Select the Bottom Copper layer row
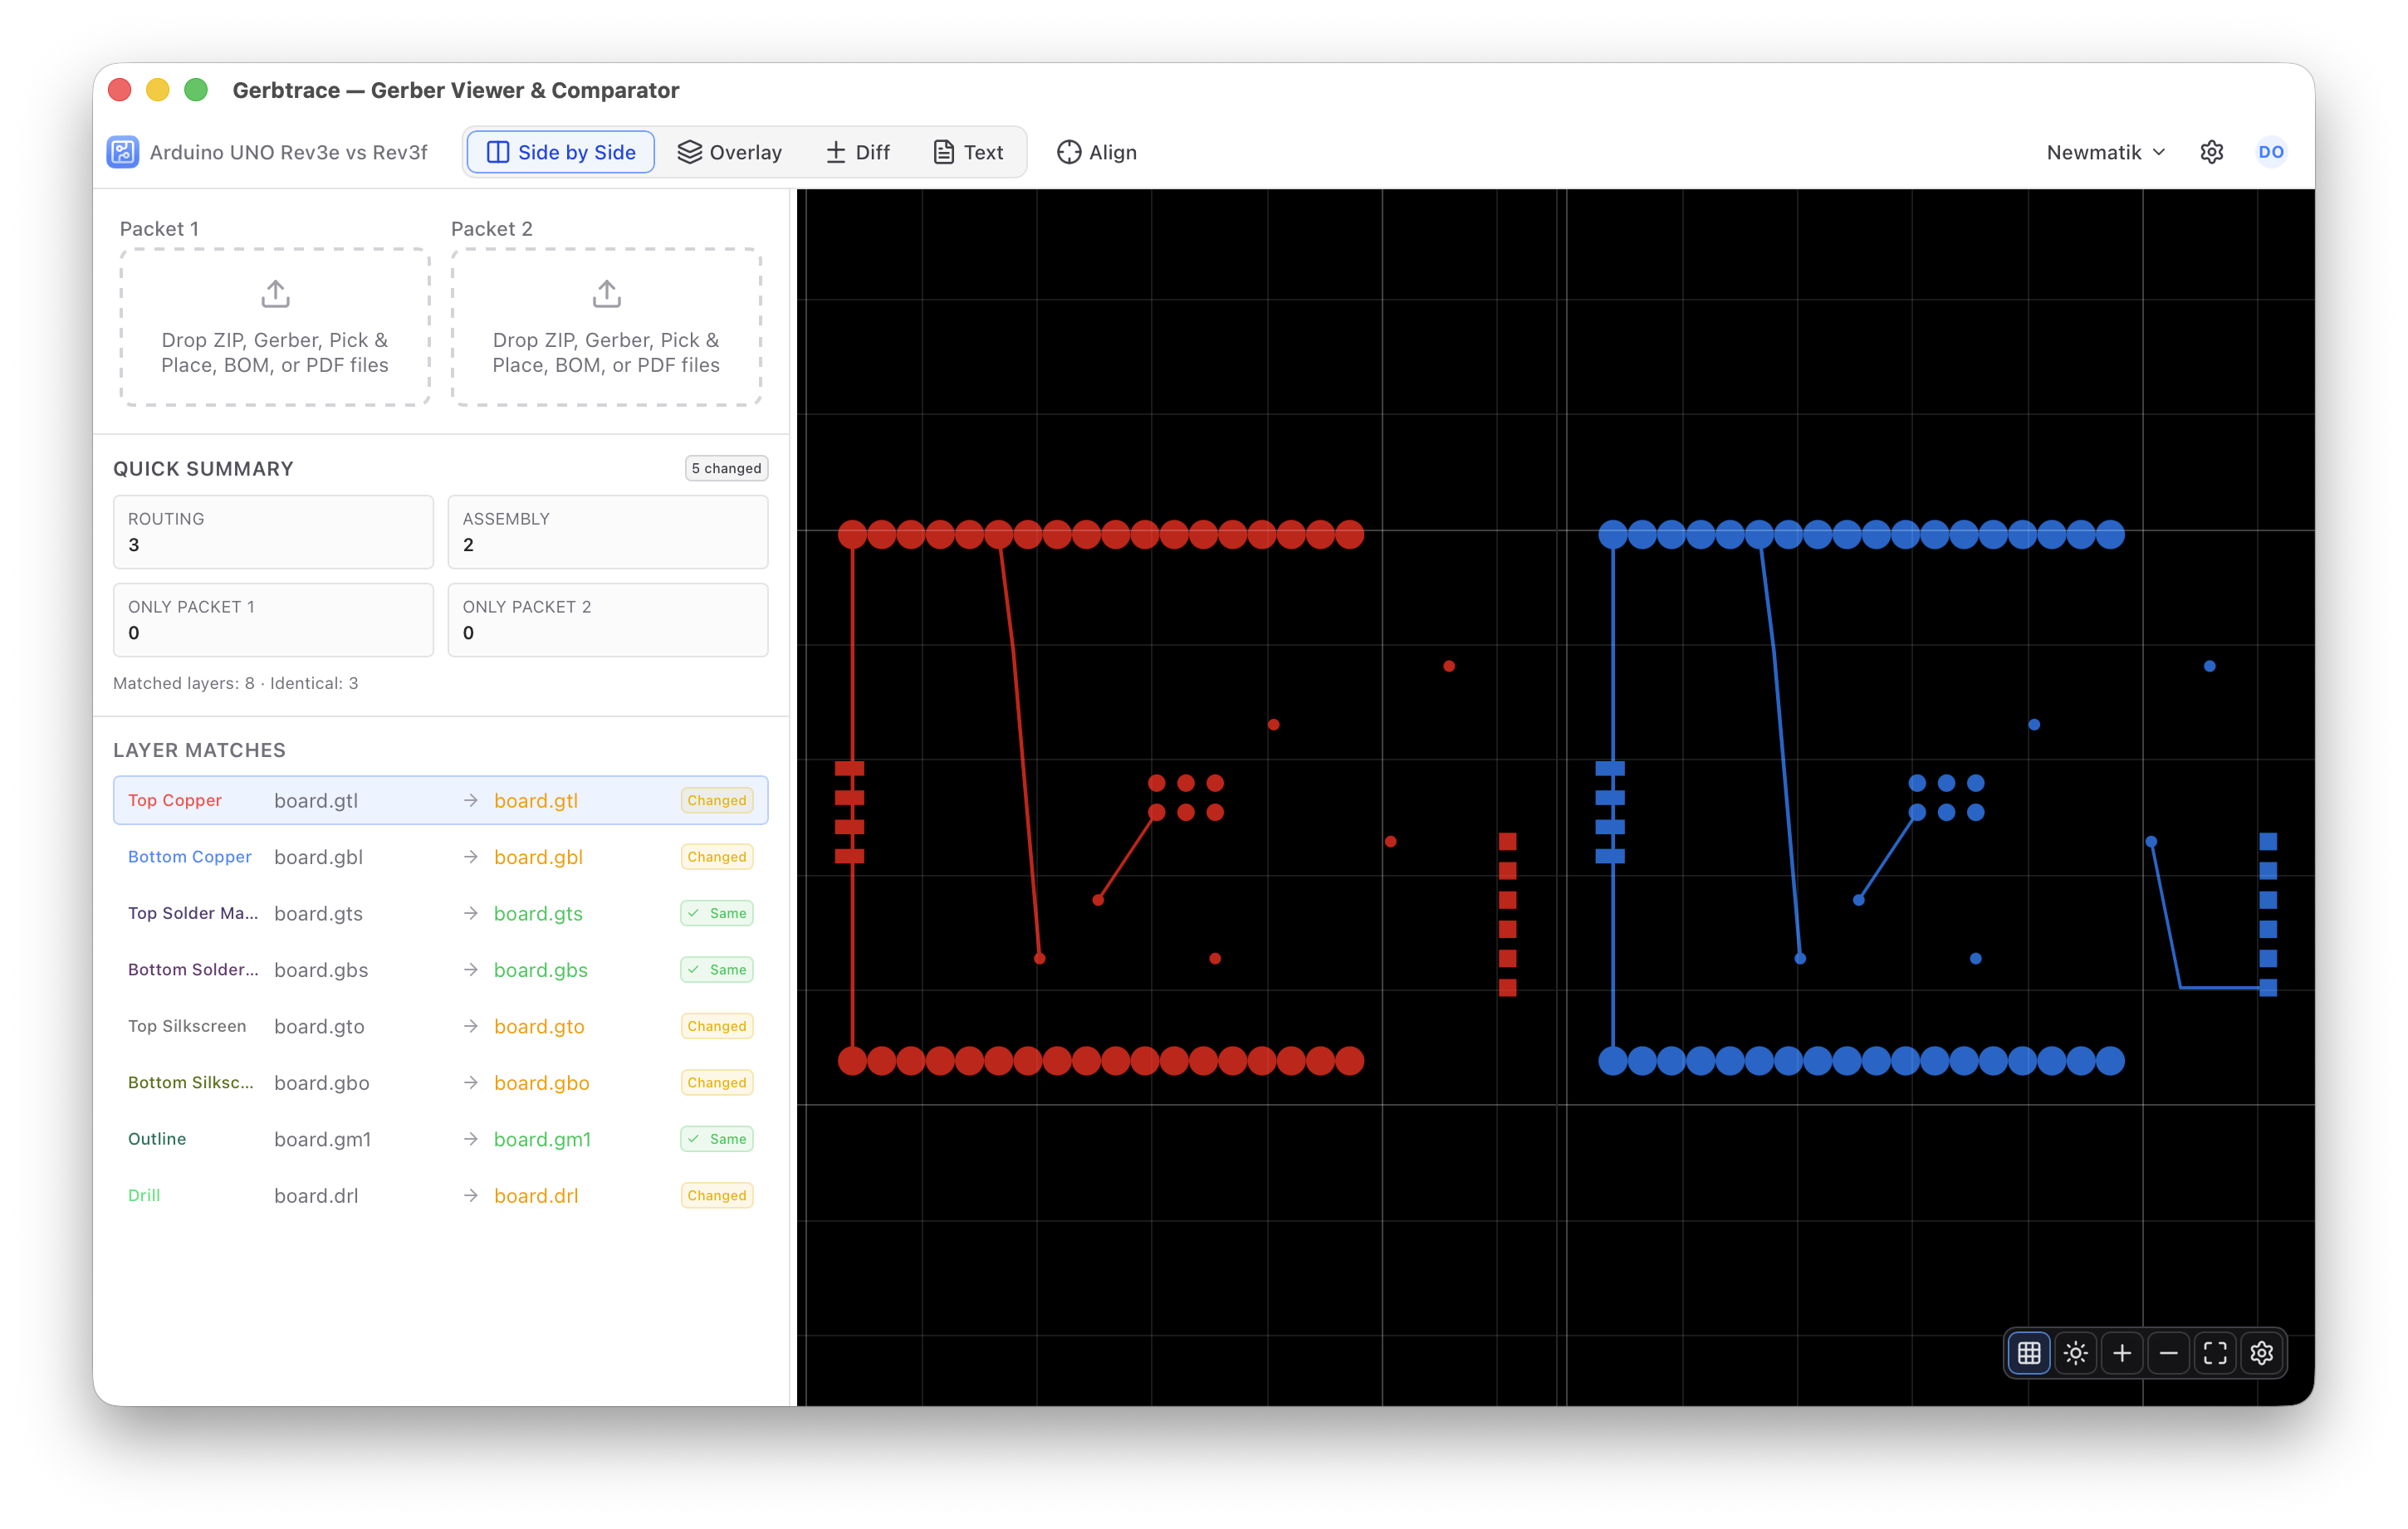 coord(441,857)
